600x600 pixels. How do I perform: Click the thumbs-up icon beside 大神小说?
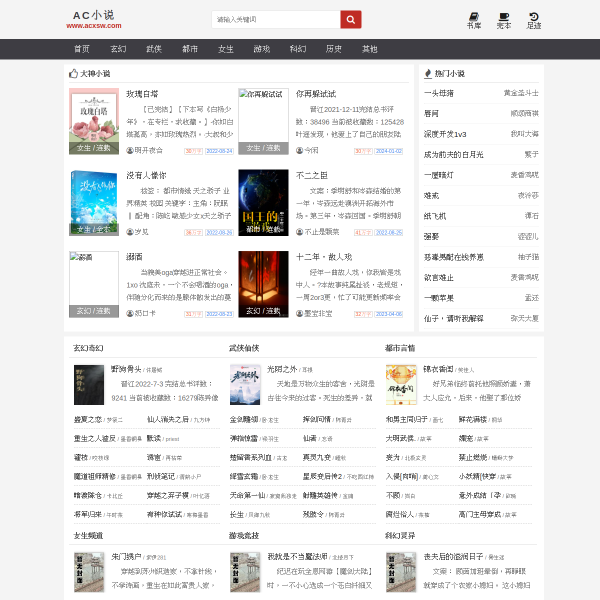click(73, 73)
